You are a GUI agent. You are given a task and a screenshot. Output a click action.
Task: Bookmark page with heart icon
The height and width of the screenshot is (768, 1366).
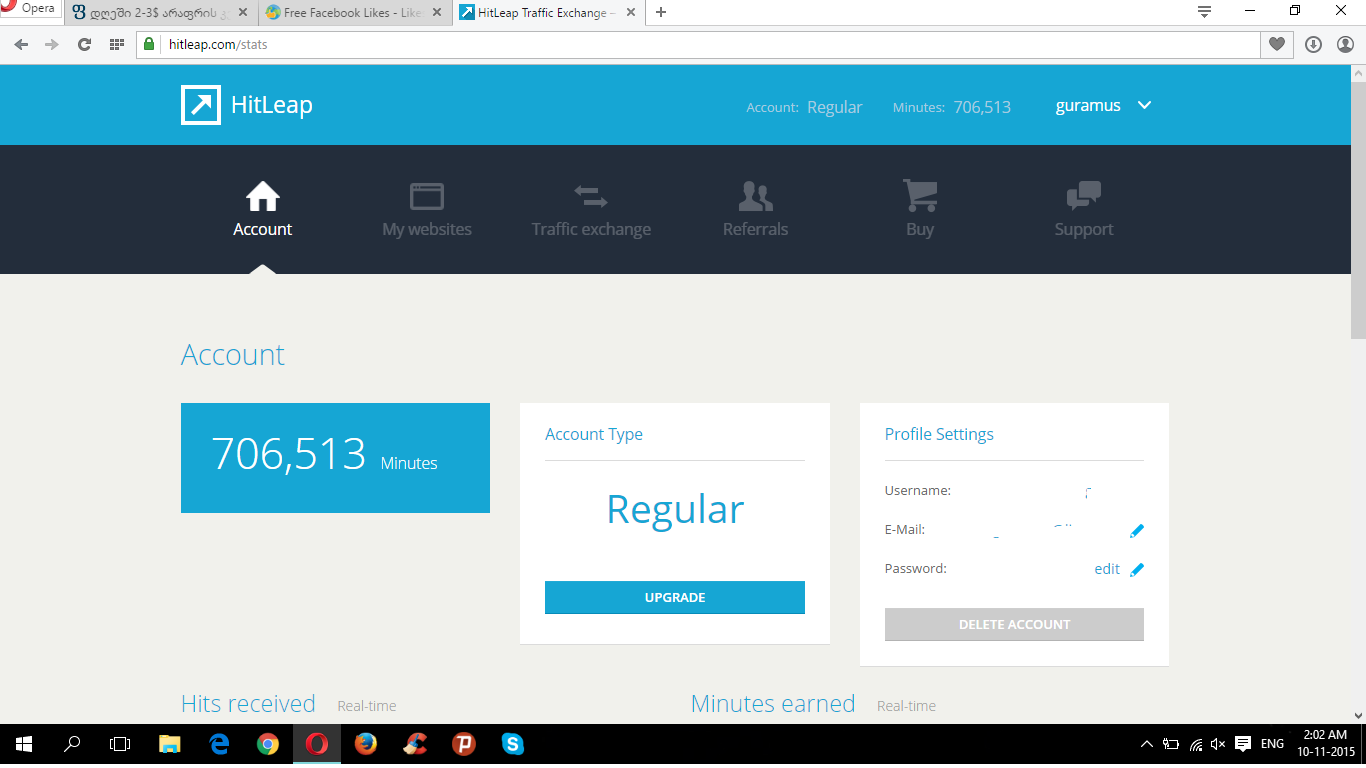(x=1276, y=45)
